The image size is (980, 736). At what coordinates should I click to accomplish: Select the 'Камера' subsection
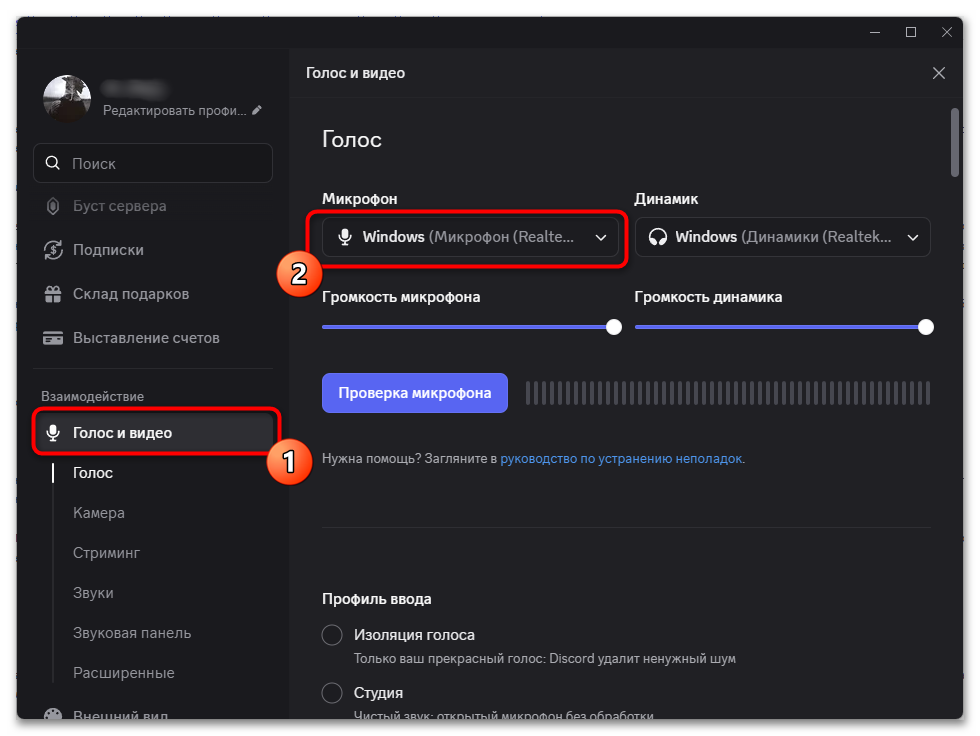(99, 513)
